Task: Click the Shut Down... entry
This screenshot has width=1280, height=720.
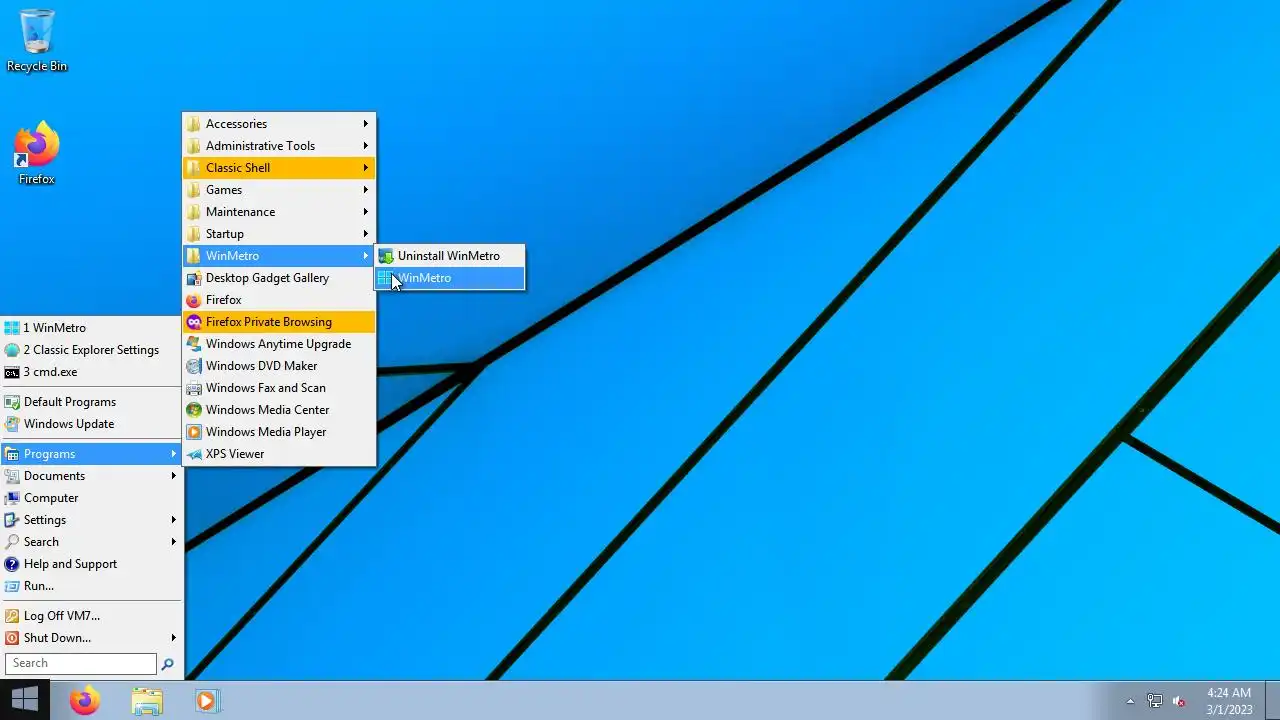Action: coord(91,638)
